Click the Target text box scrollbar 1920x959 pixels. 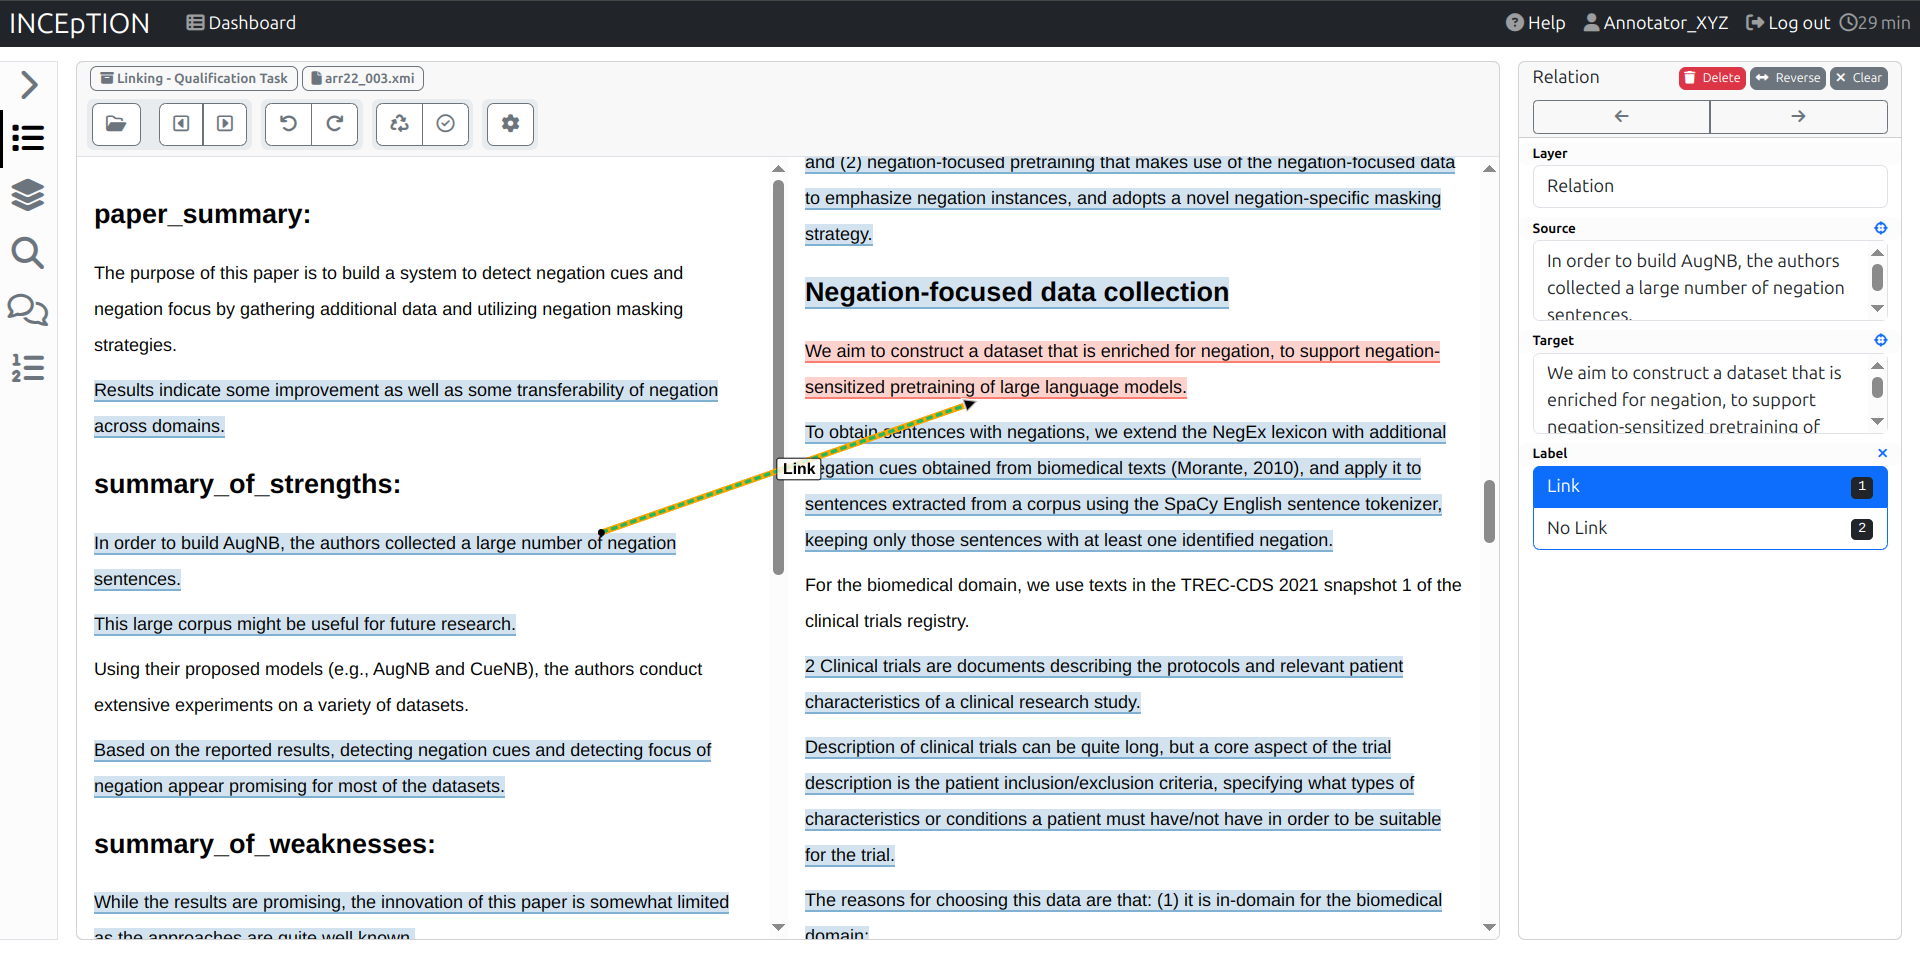1877,387
